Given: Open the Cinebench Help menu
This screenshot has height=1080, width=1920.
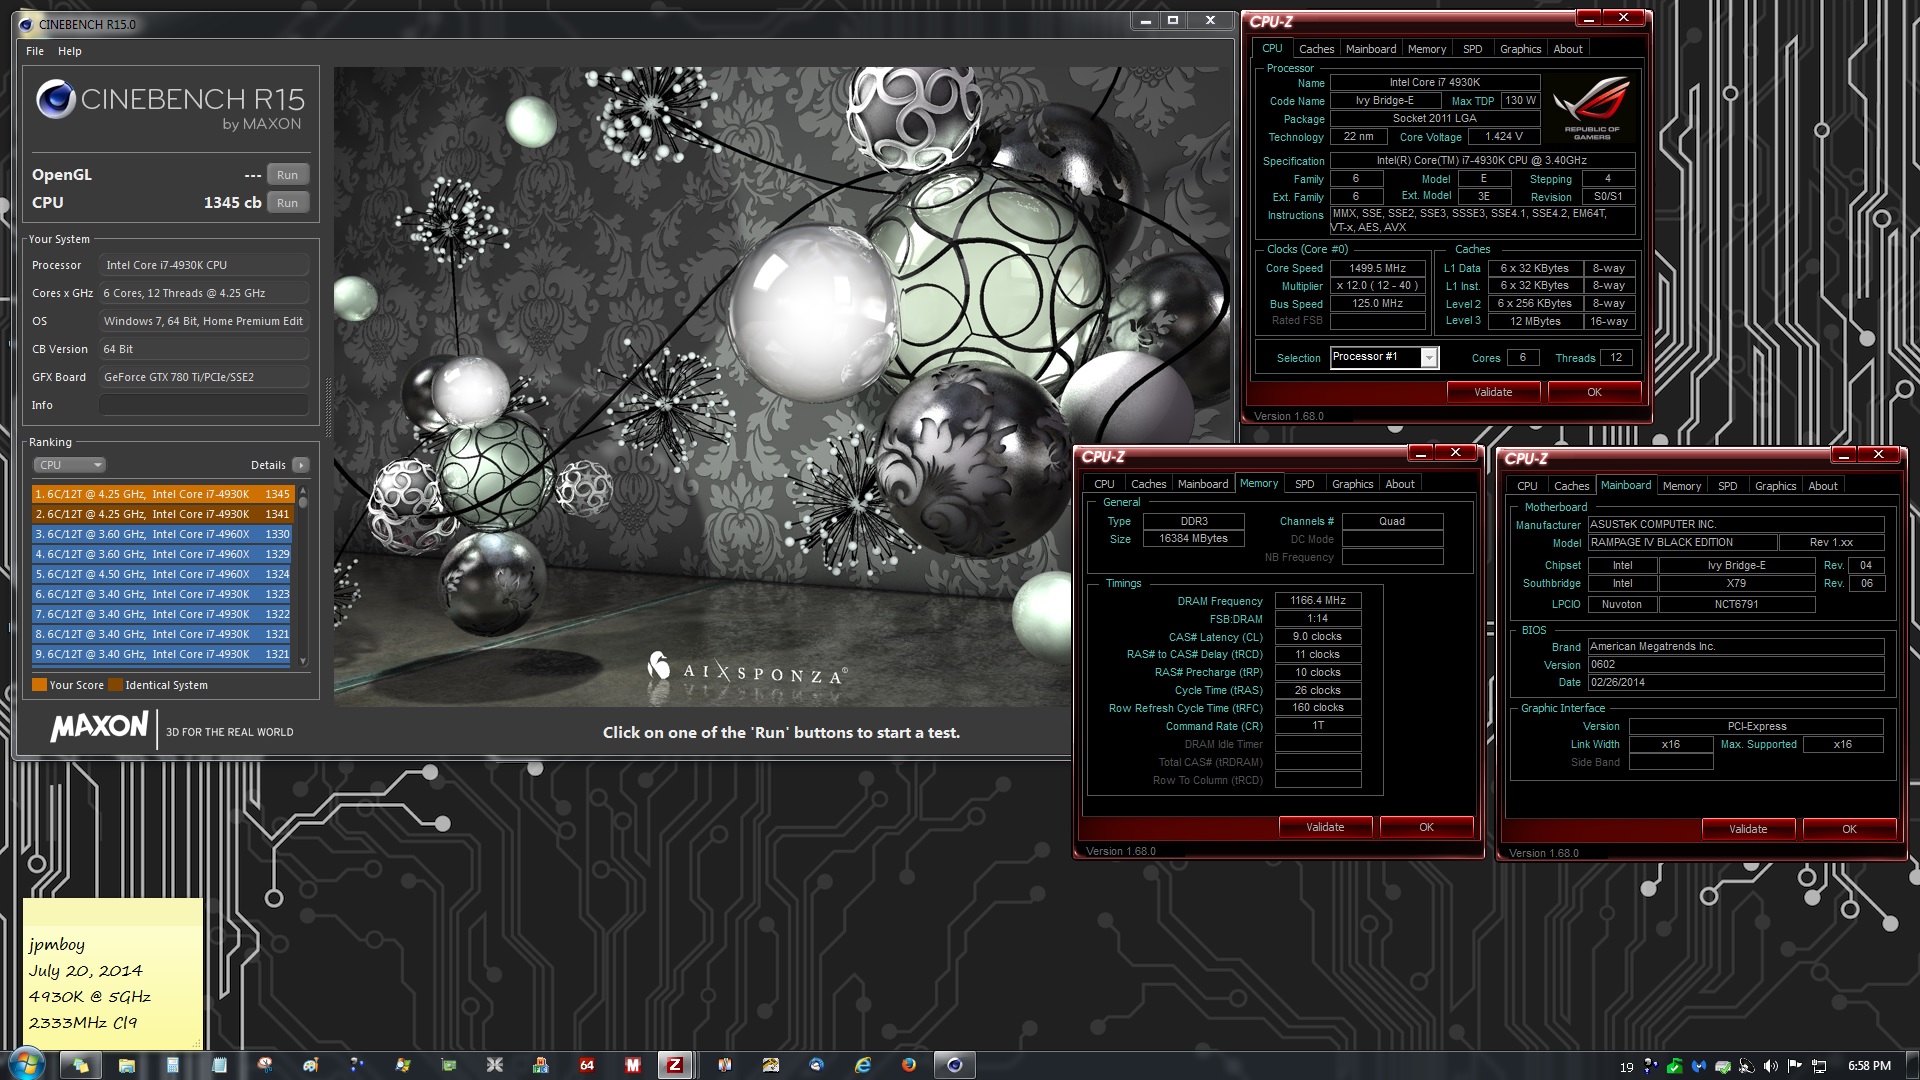Looking at the screenshot, I should pyautogui.click(x=70, y=51).
